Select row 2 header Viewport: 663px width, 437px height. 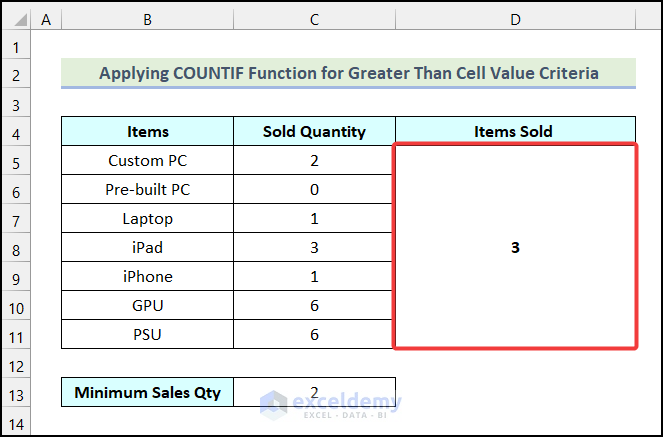16,74
